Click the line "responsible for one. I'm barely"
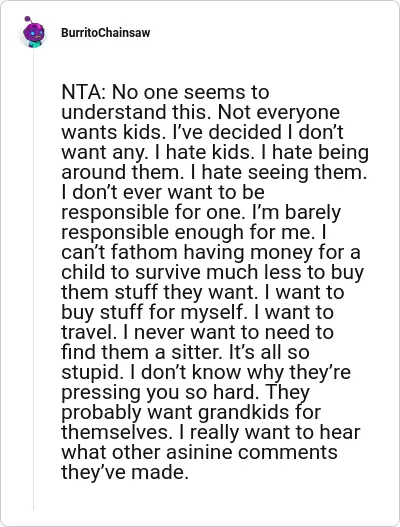This screenshot has height=527, width=400. pos(201,212)
